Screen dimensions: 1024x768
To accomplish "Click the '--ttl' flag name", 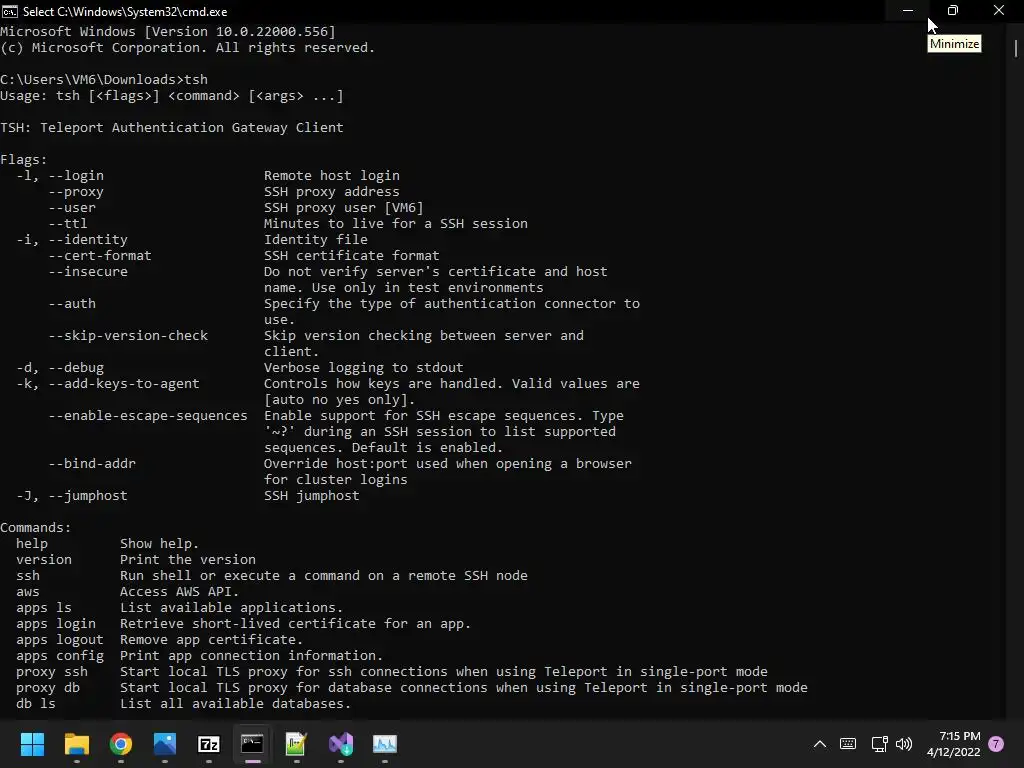I will pos(68,224).
